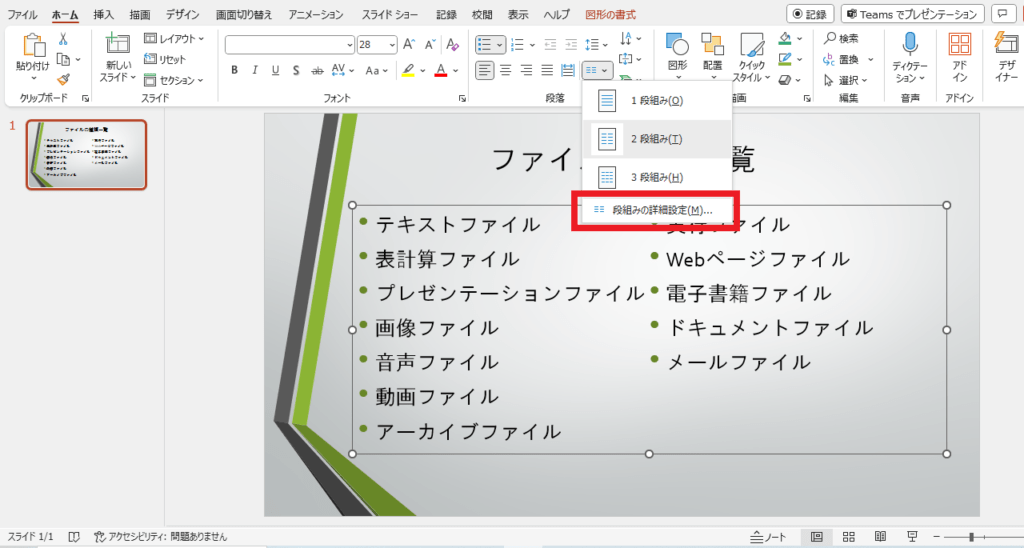Open Designer (デザイナー) pane
1024x548 pixels.
pyautogui.click(x=1006, y=57)
